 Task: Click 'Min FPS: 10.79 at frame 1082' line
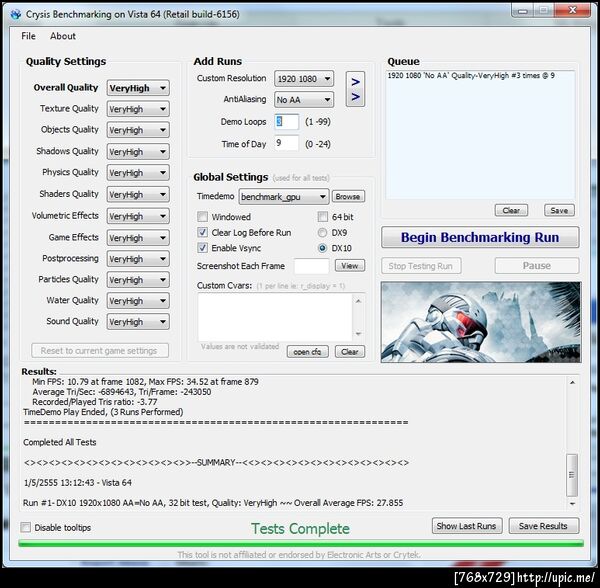pyautogui.click(x=145, y=381)
